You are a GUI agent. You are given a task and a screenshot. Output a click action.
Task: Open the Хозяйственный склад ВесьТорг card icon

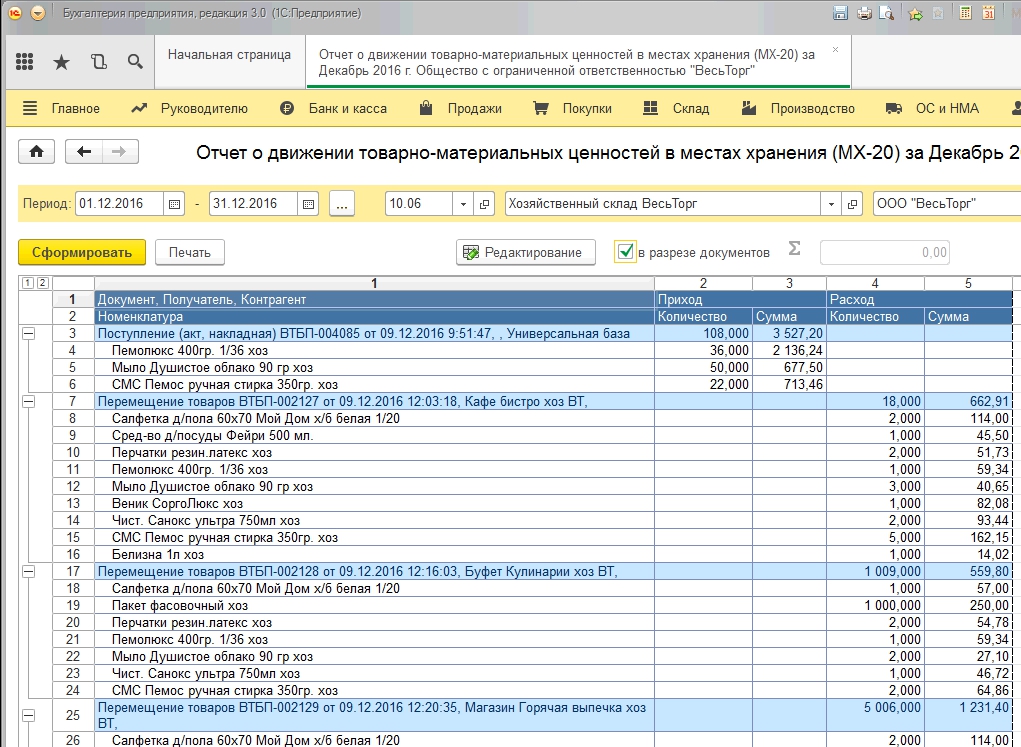coord(852,204)
